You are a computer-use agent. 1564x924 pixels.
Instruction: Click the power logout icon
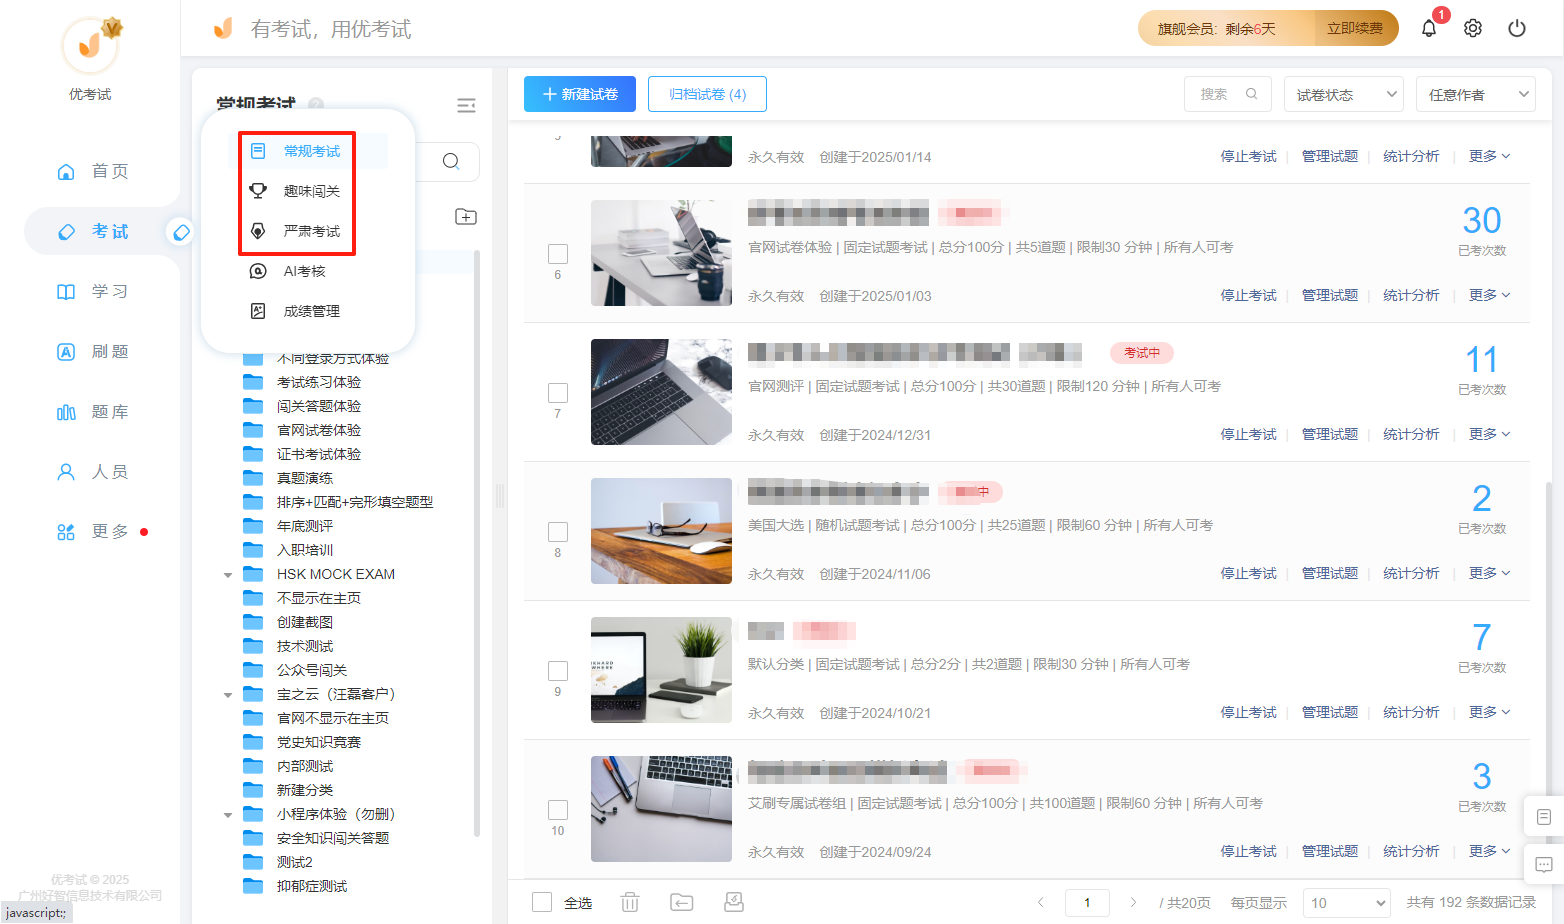1517,28
